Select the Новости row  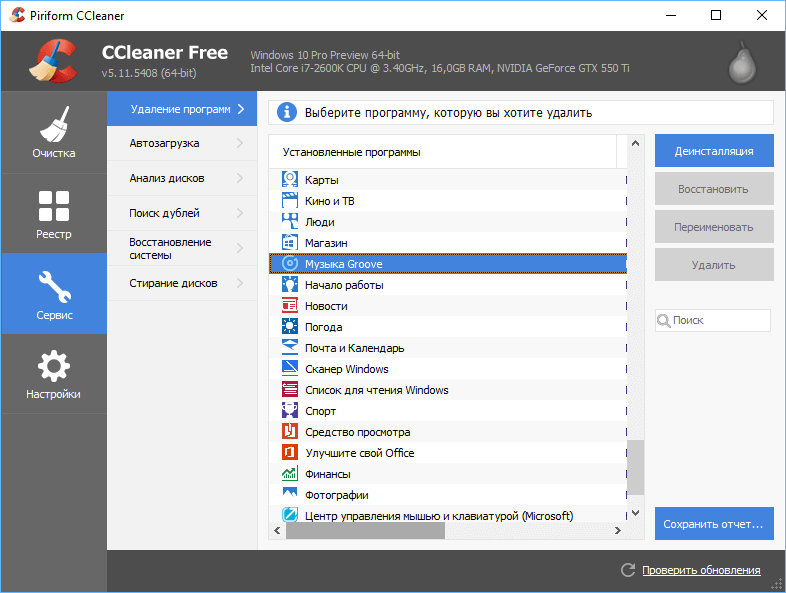click(x=448, y=306)
